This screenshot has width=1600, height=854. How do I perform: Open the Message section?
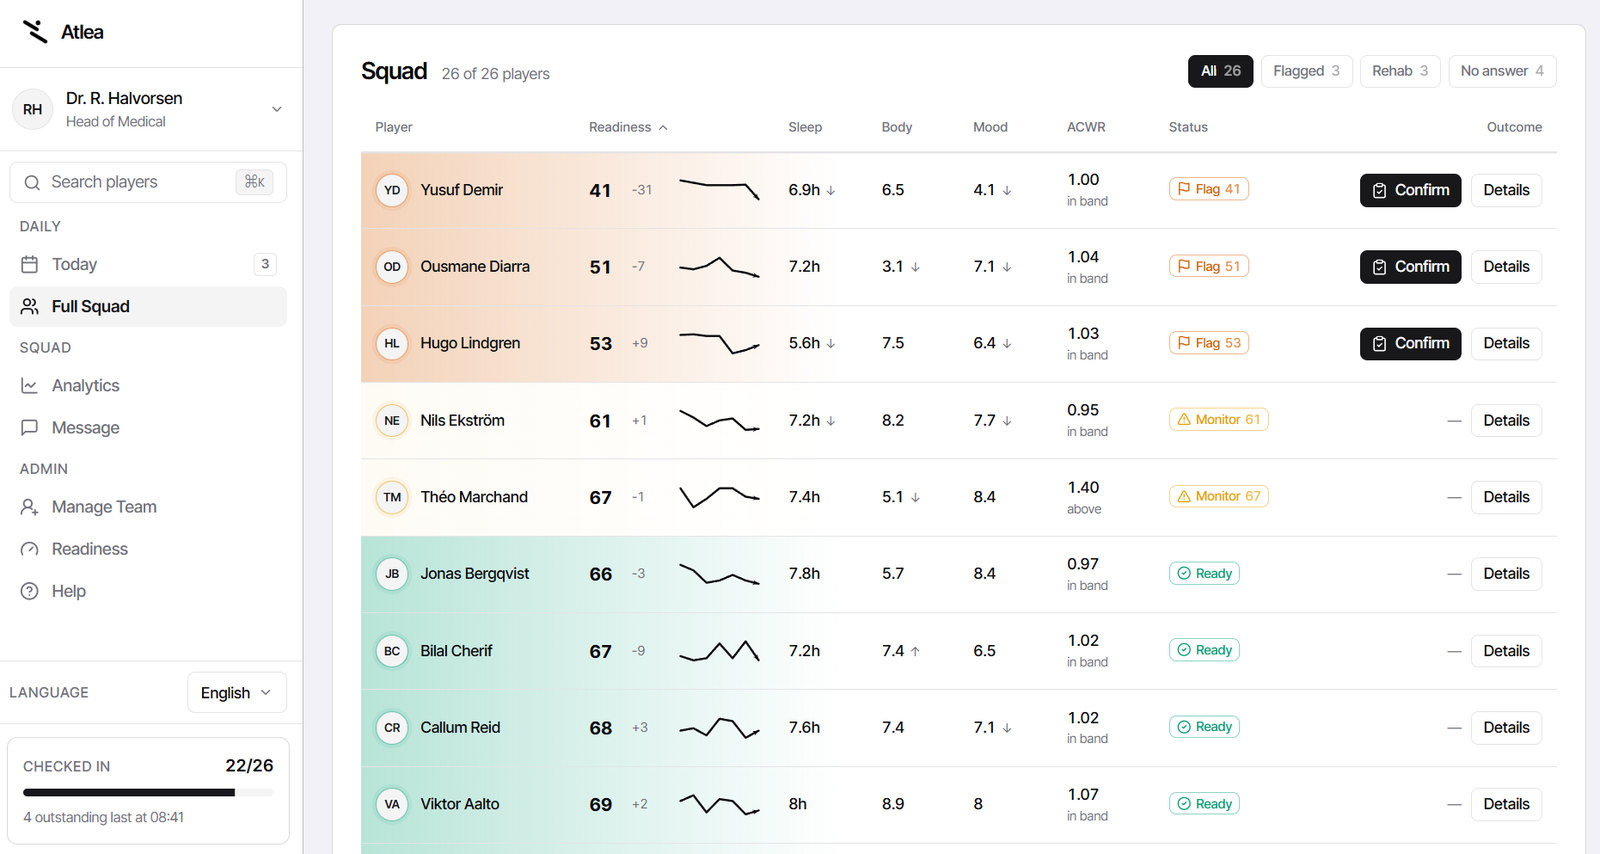pos(148,427)
